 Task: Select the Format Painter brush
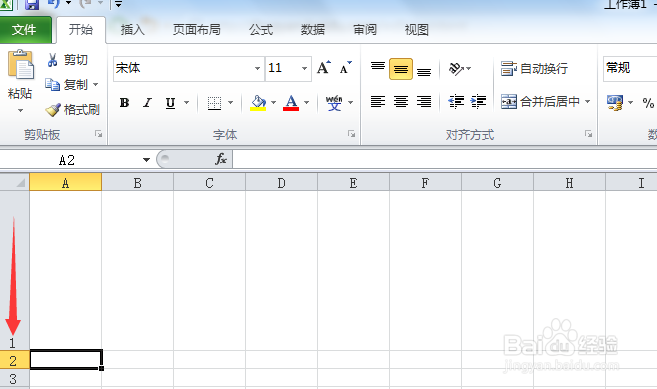[72, 110]
